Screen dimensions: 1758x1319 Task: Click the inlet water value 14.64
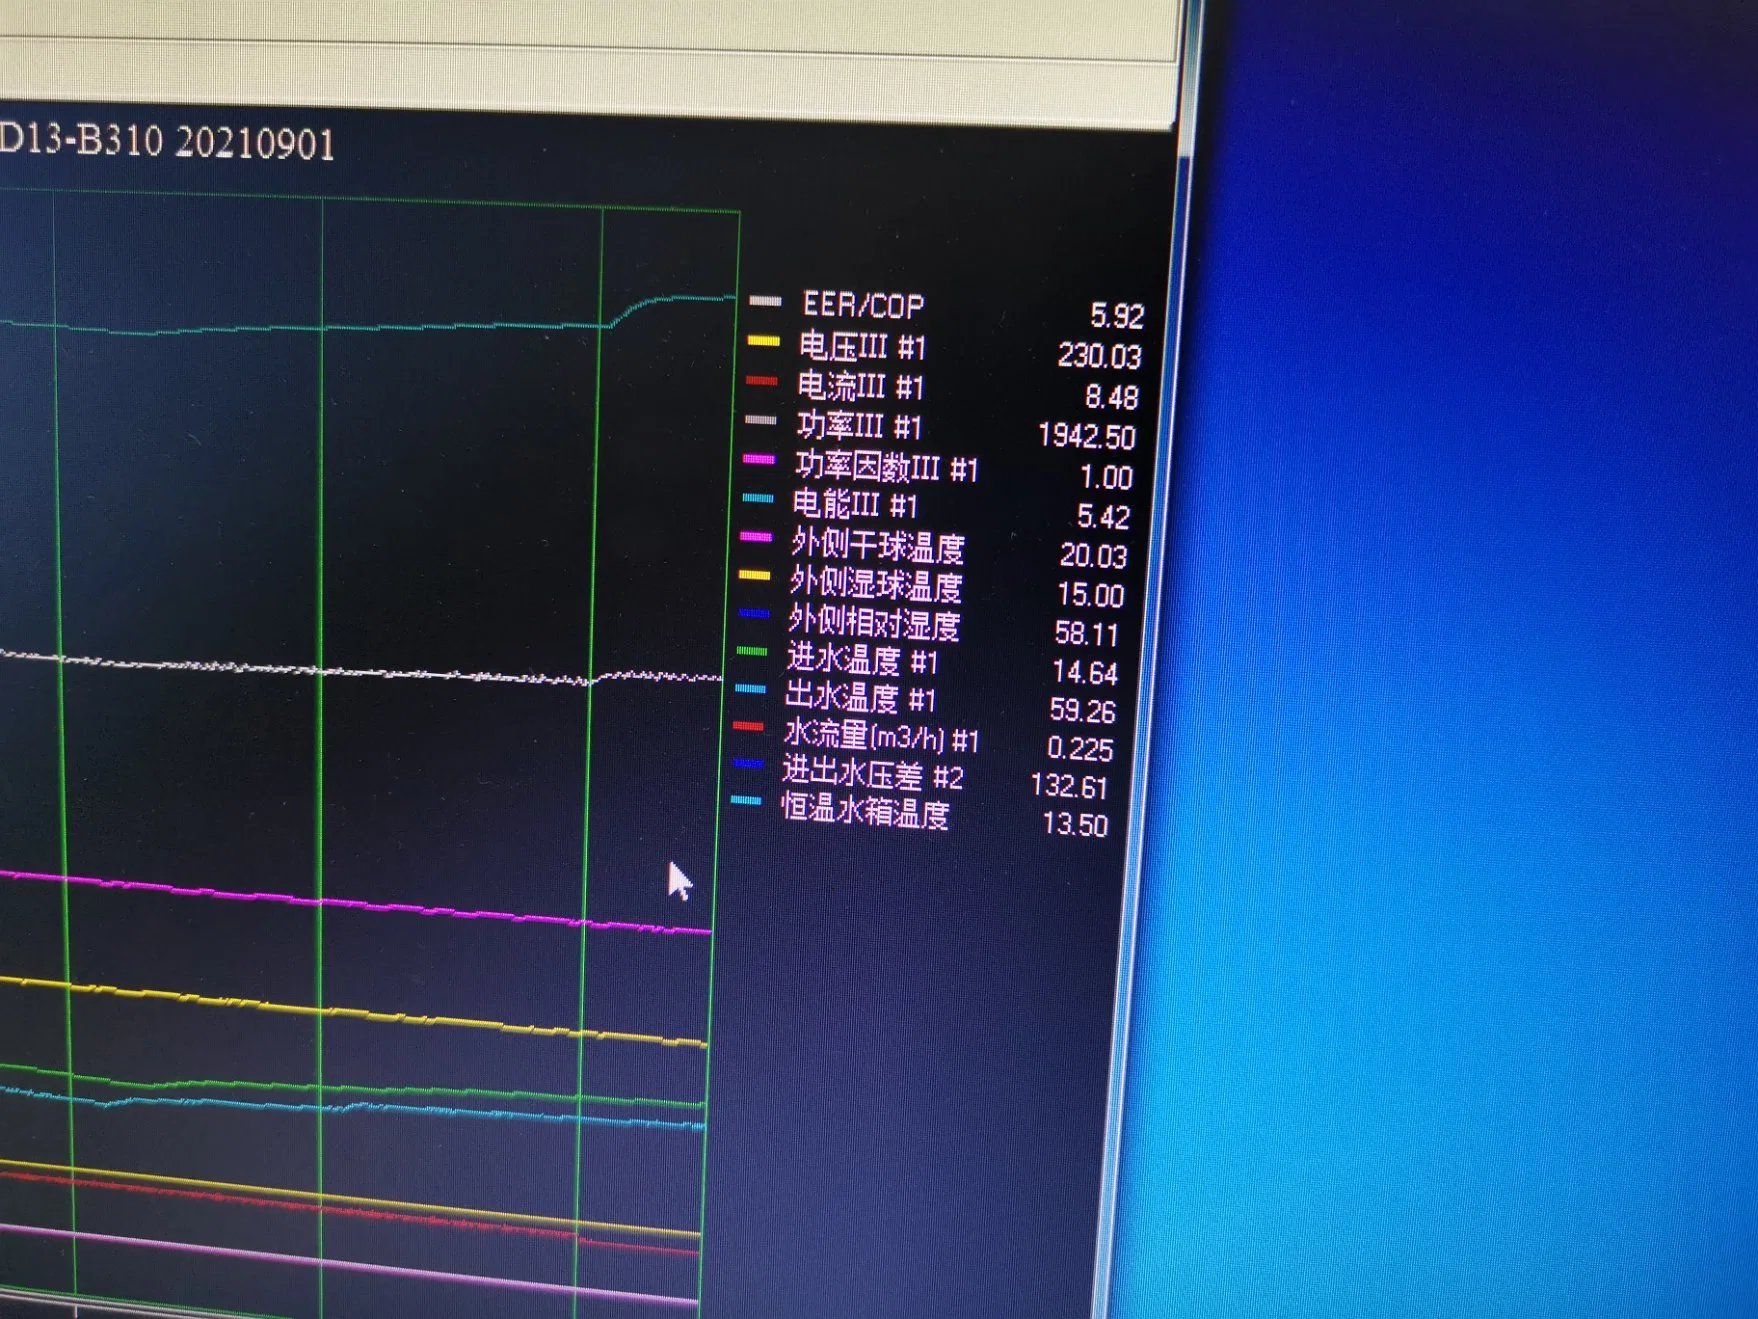point(1084,672)
